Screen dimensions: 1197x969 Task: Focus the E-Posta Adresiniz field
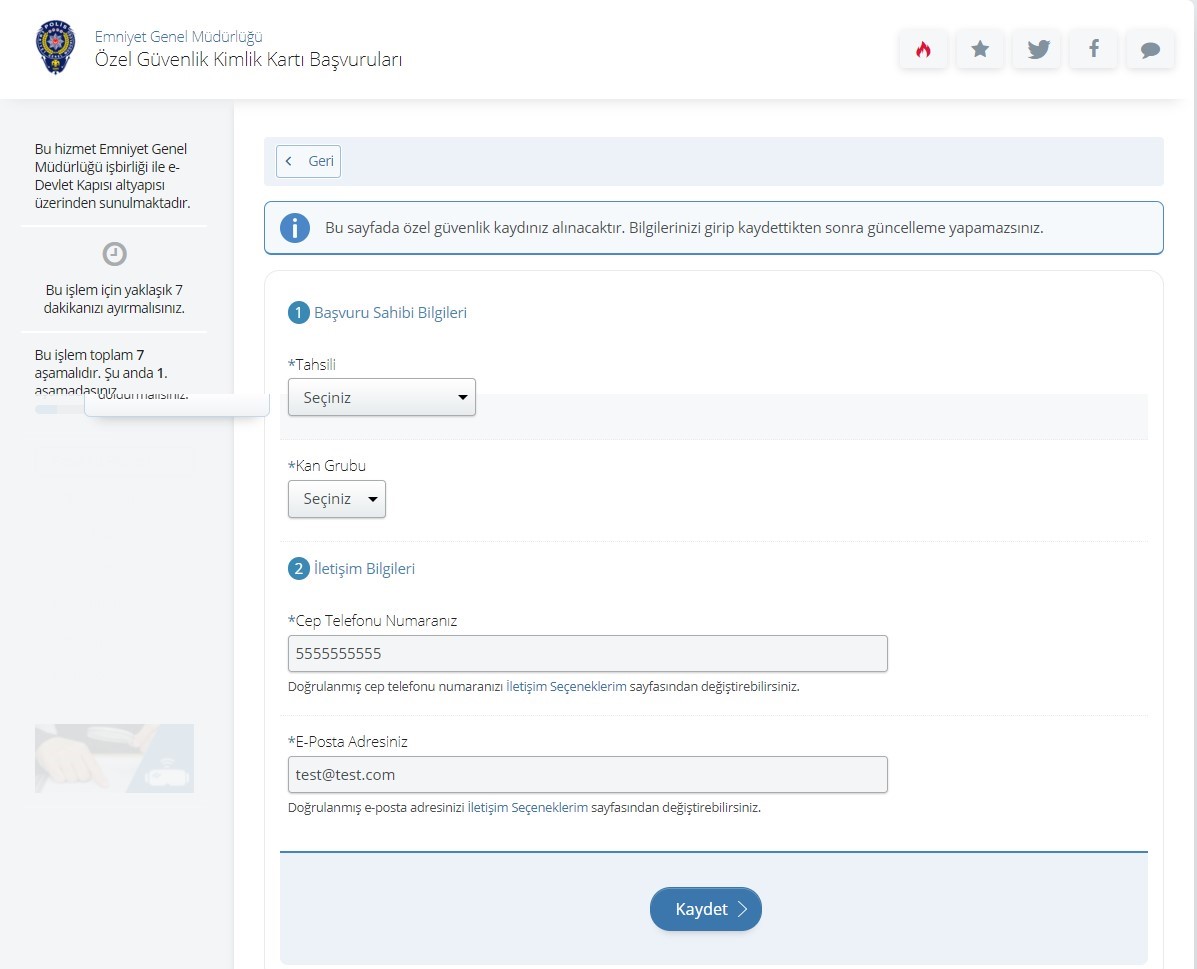587,775
